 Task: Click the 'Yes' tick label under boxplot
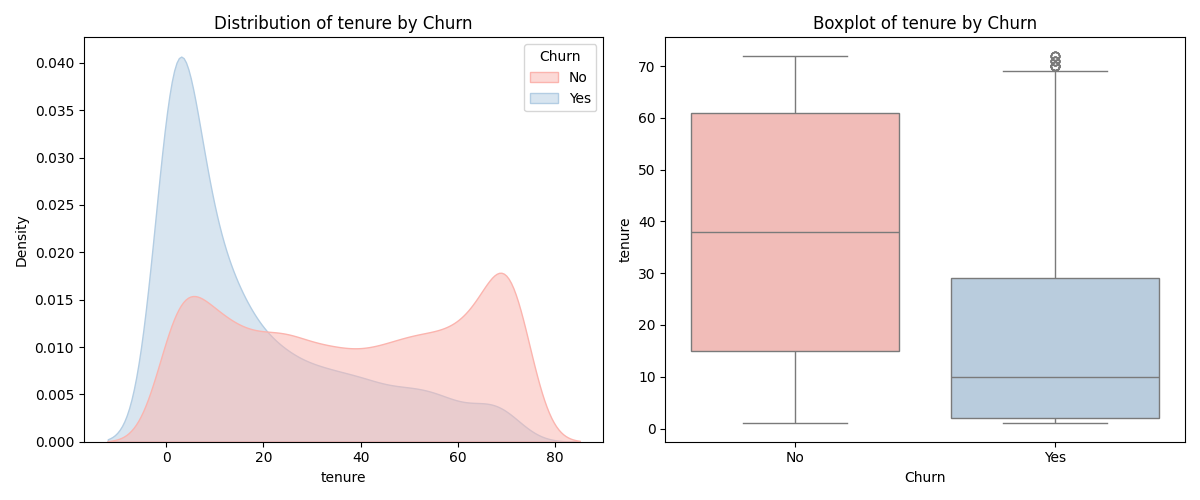[1055, 458]
